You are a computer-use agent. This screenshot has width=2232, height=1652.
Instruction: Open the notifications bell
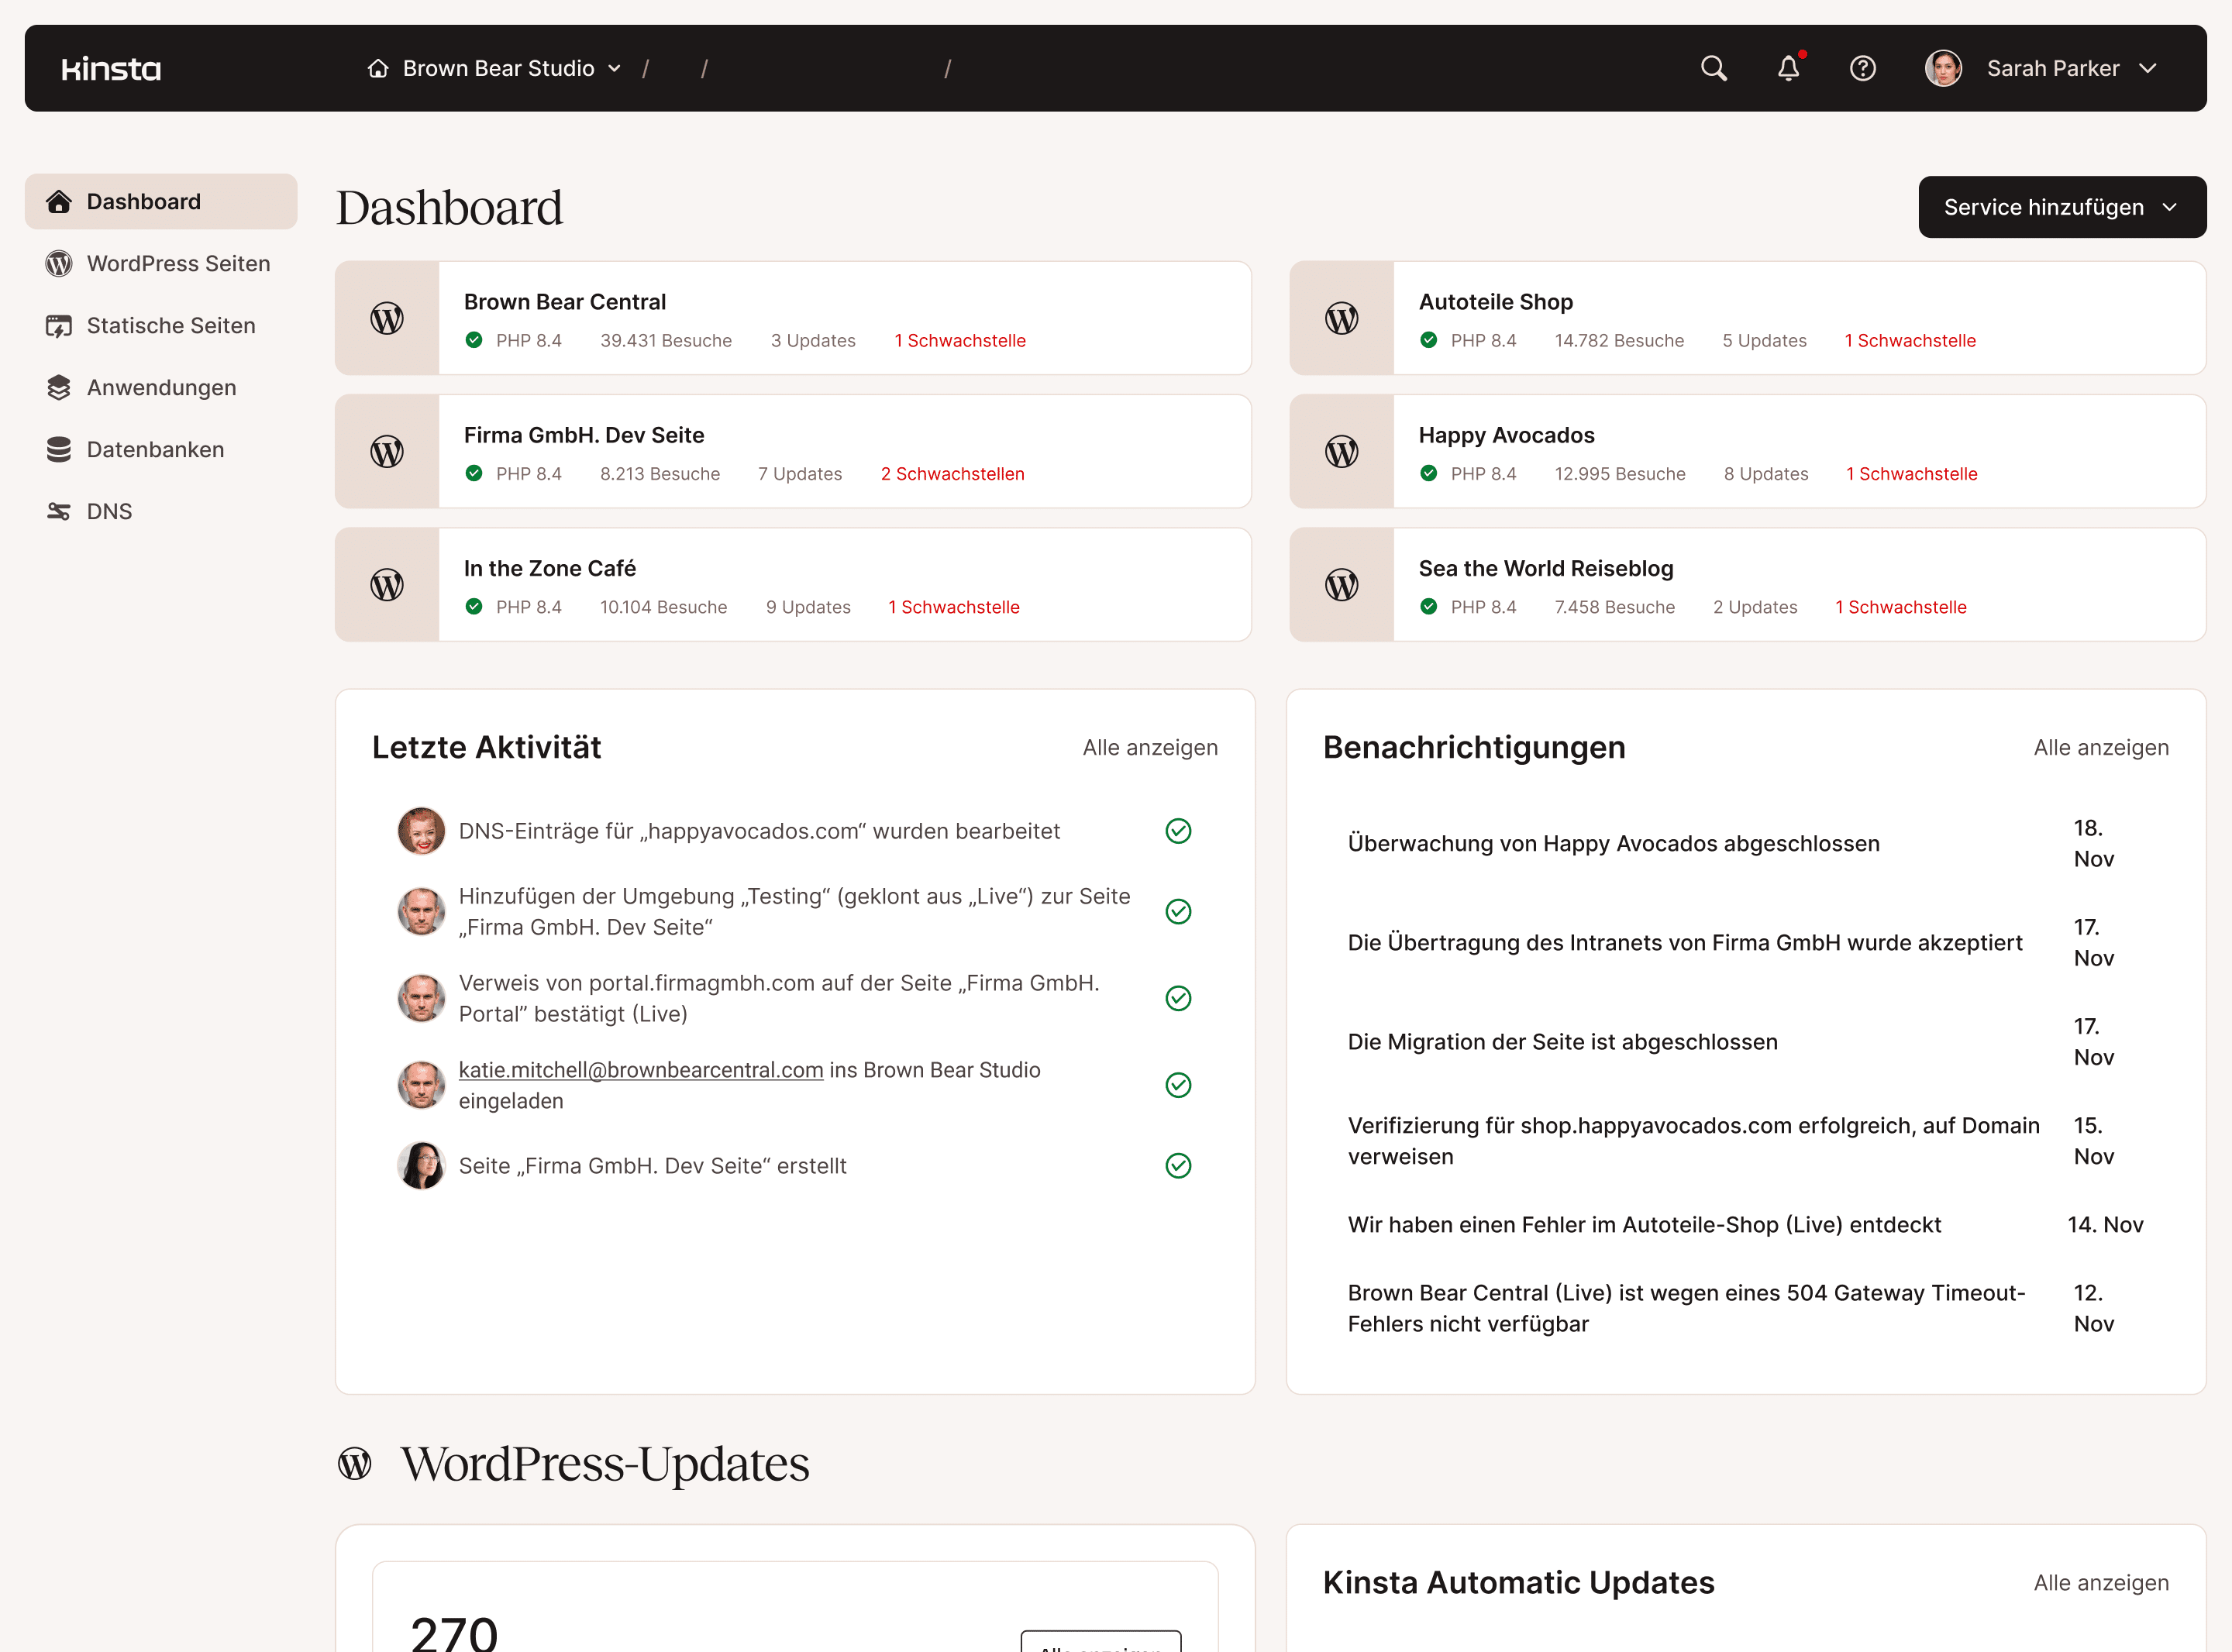pos(1789,68)
